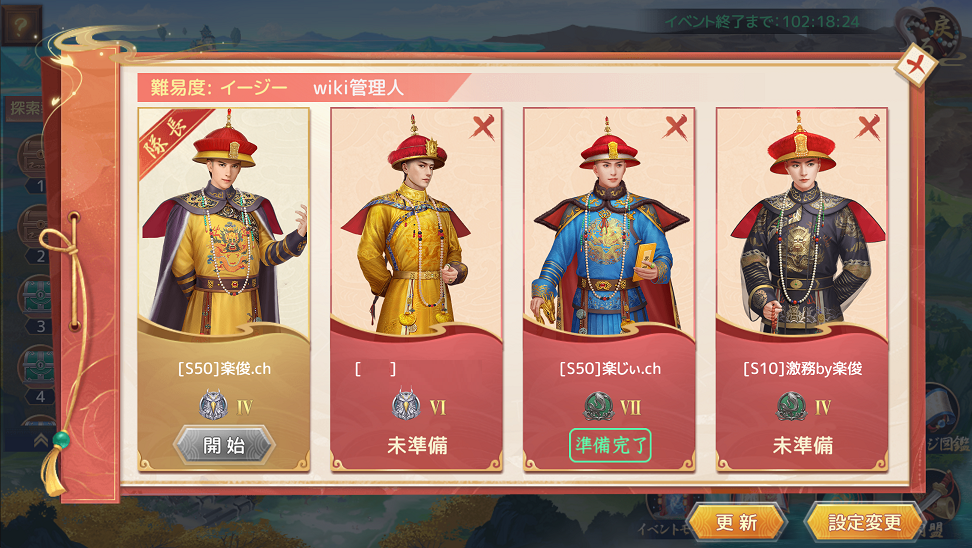This screenshot has height=548, width=972.
Task: Click 未準備 status of [S10]激務by楽俊
Action: click(803, 445)
